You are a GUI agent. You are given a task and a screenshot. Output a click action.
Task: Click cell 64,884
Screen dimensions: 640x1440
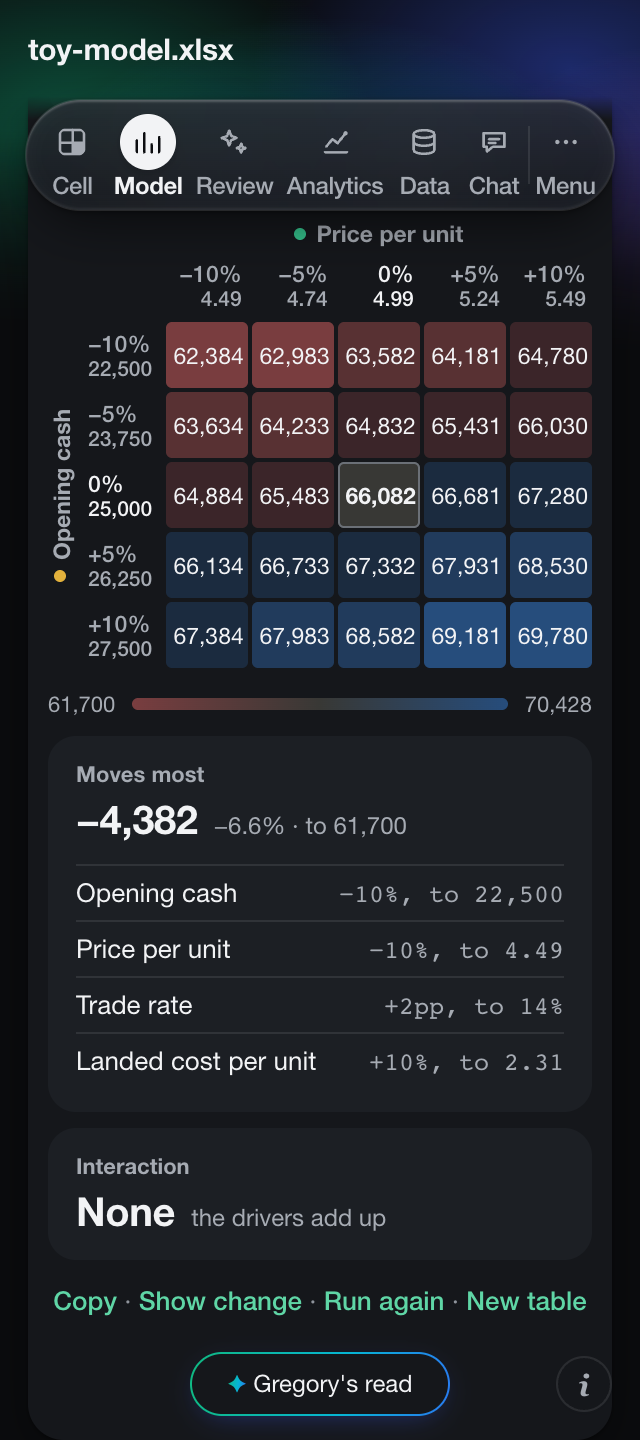click(208, 495)
